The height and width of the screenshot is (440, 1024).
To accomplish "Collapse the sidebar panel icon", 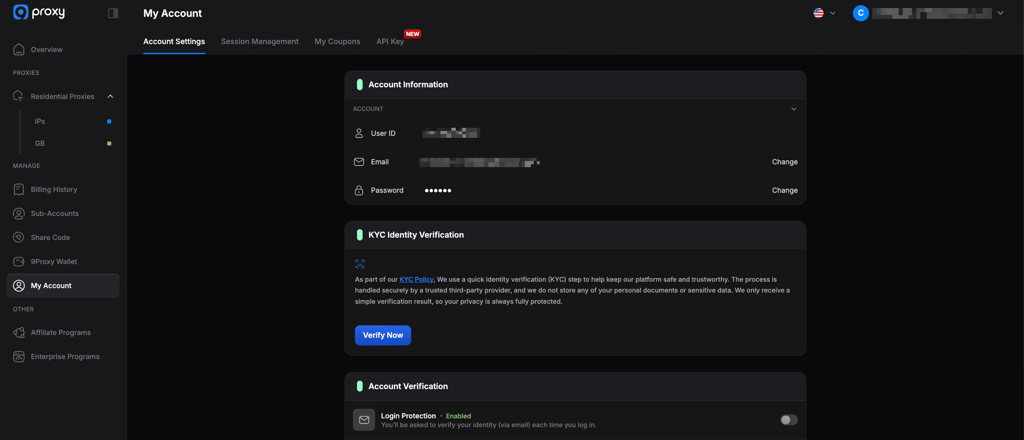I will (113, 13).
